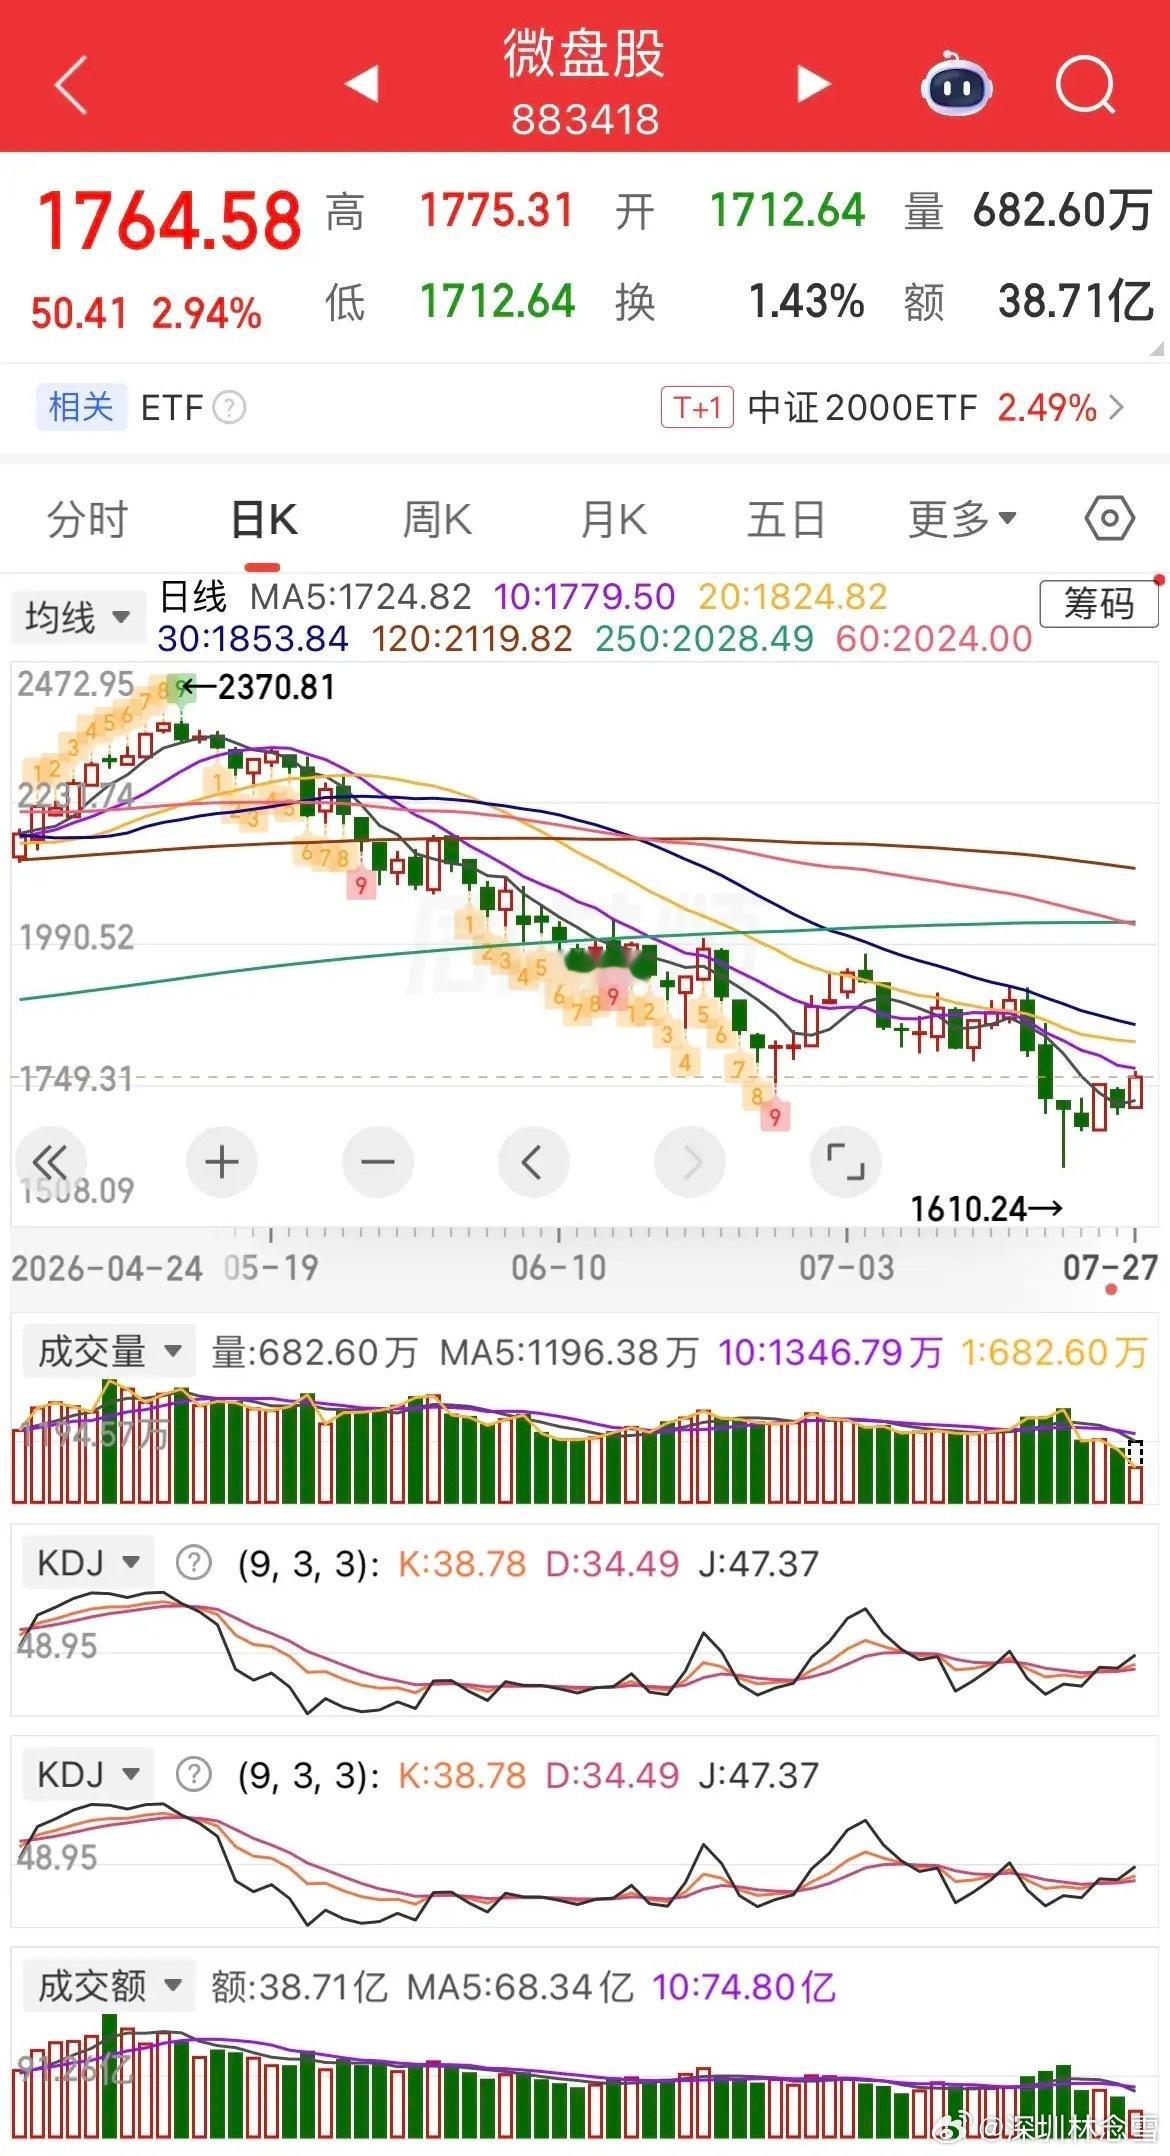The width and height of the screenshot is (1170, 2156).
Task: Open the 成交量 indicator dropdown
Action: [108, 1351]
